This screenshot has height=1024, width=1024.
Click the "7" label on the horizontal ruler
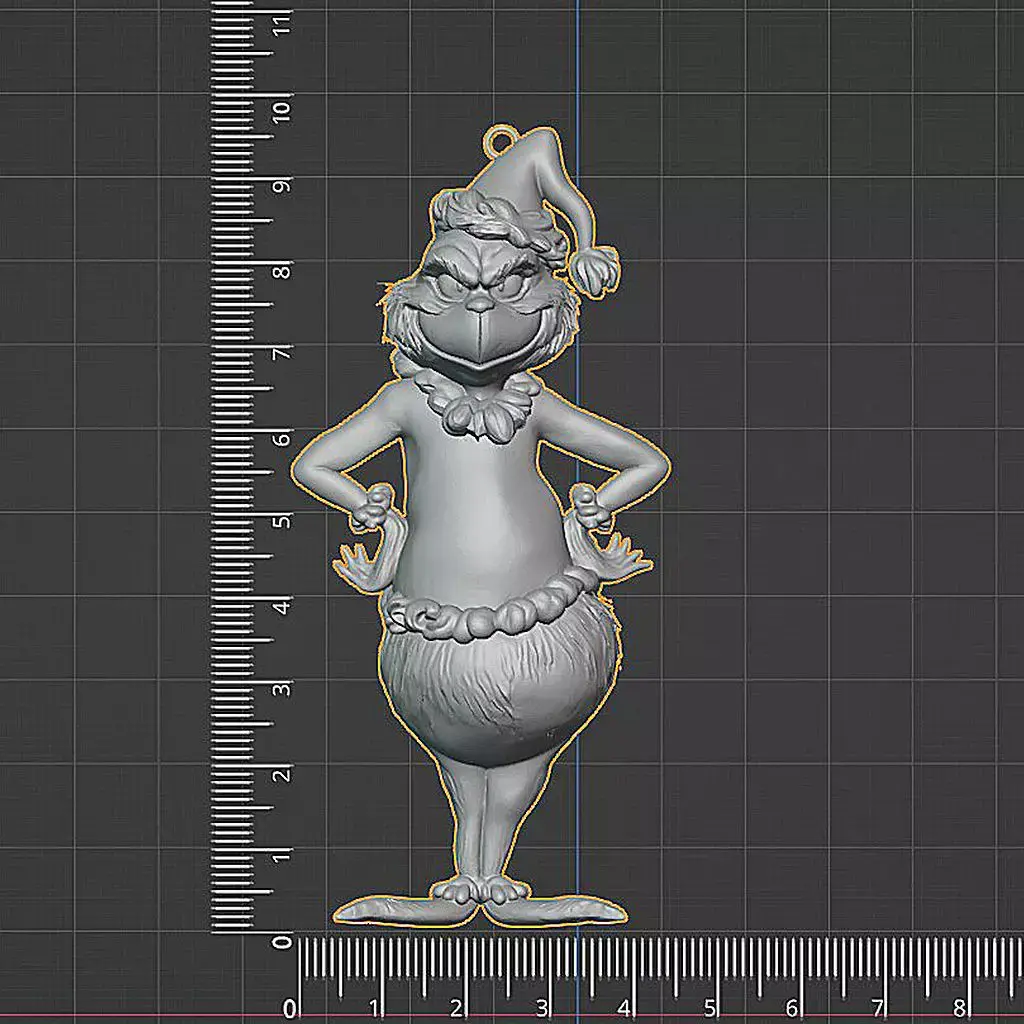tap(876, 1008)
